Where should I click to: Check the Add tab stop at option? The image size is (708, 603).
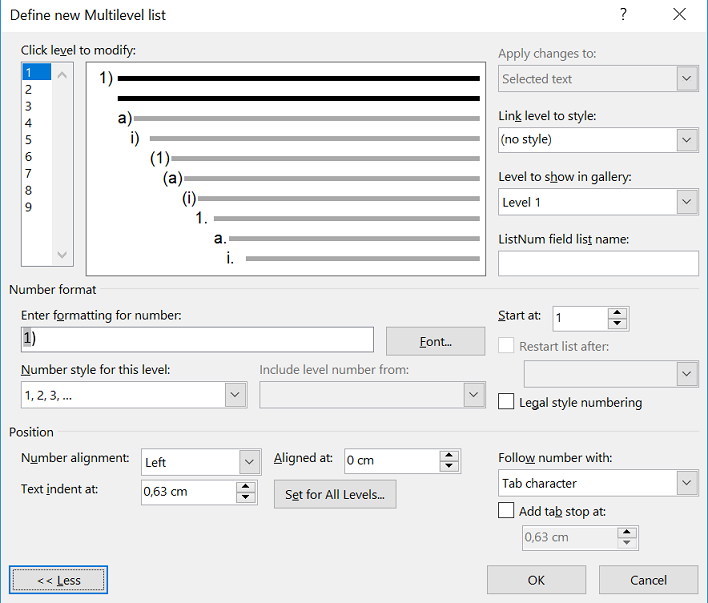pyautogui.click(x=507, y=511)
